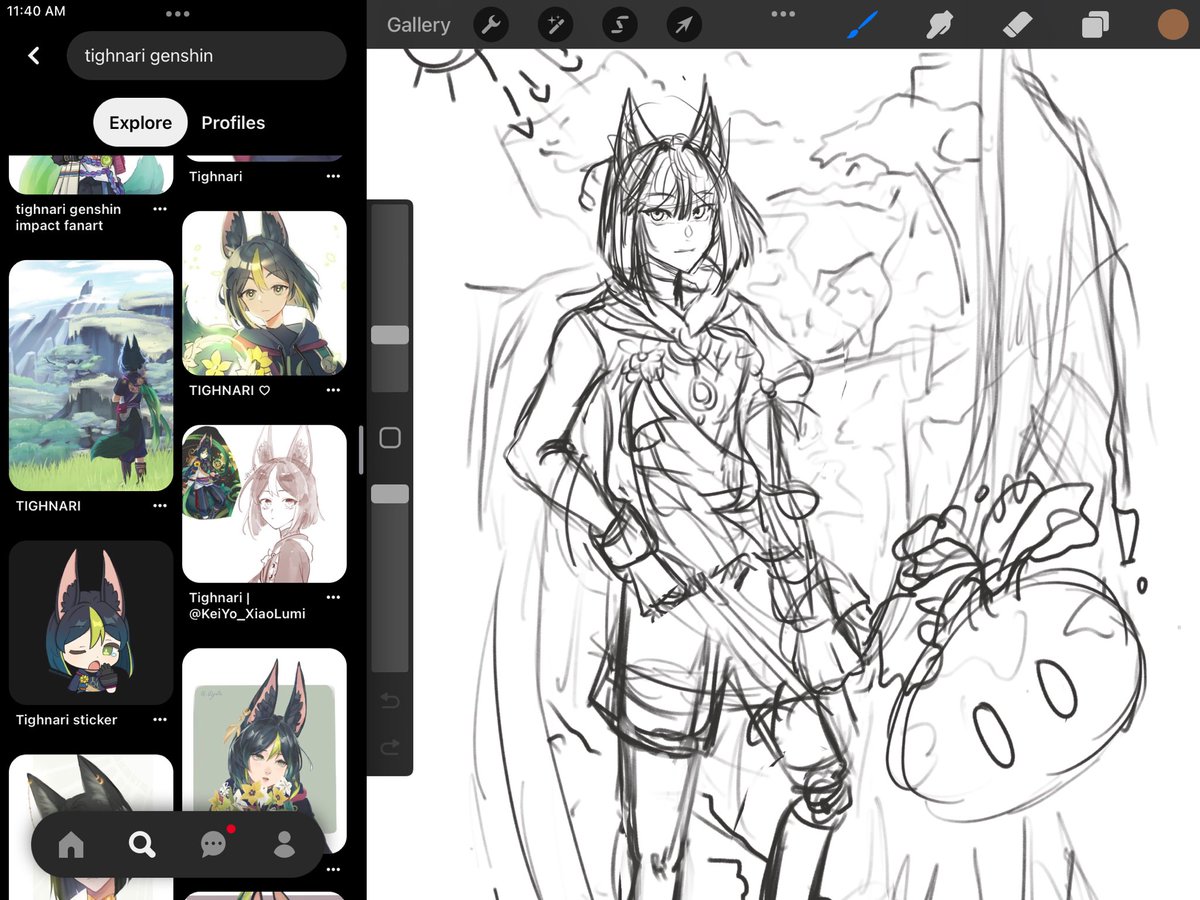Select the Eraser tool
The width and height of the screenshot is (1200, 900).
[1017, 25]
